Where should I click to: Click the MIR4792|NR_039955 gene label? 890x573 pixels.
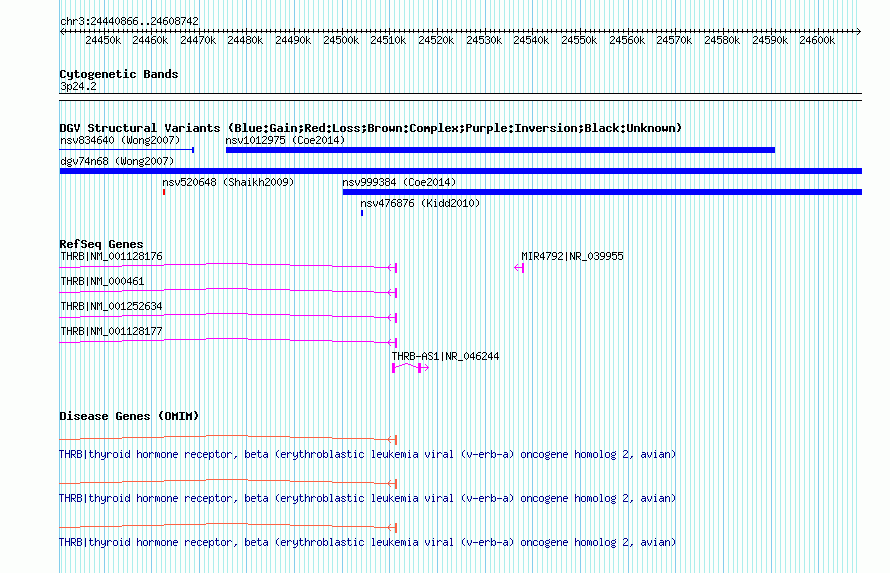(572, 256)
